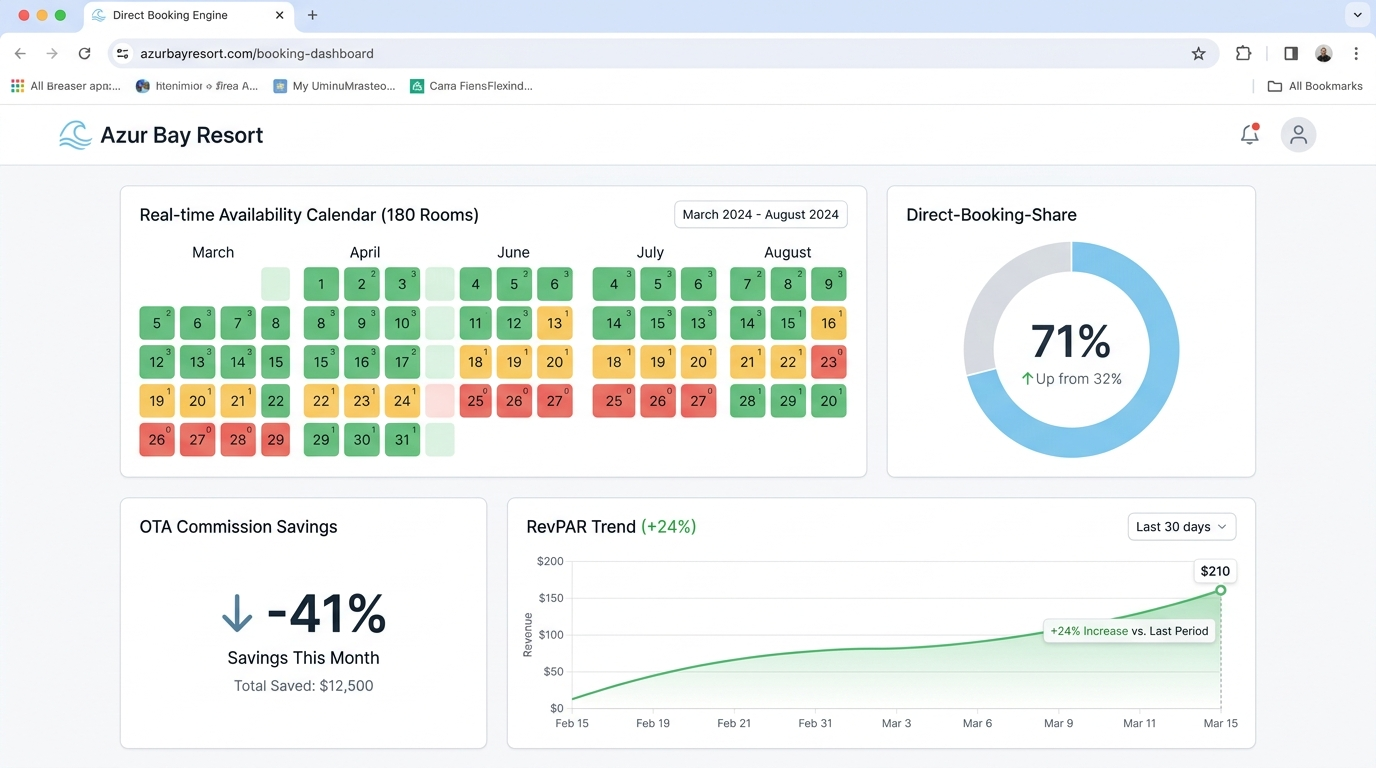Click the Azur Bay Resort wave logo
The width and height of the screenshot is (1376, 768).
[x=75, y=135]
